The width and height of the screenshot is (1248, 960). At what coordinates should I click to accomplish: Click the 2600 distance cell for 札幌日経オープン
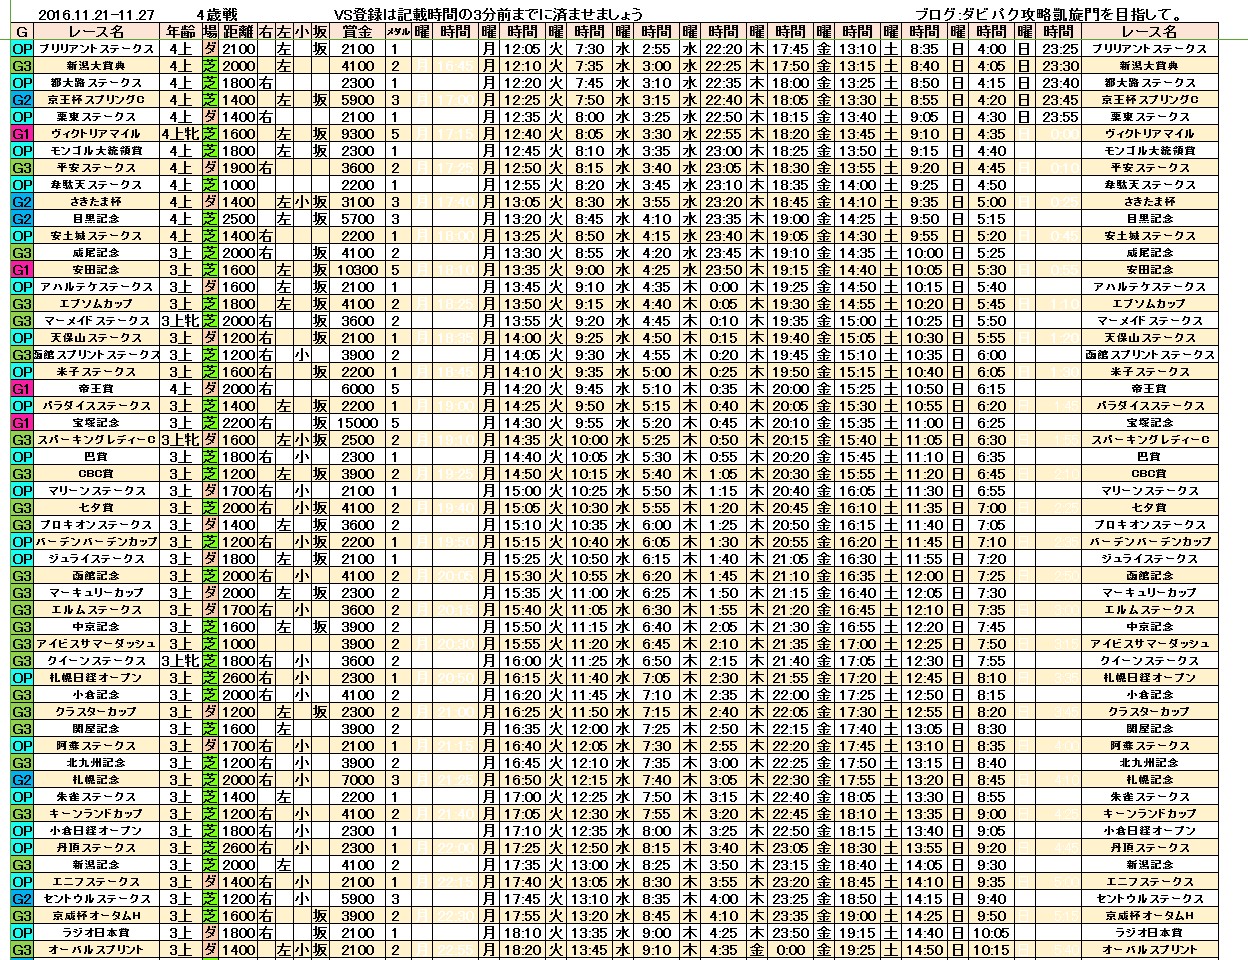pos(238,678)
